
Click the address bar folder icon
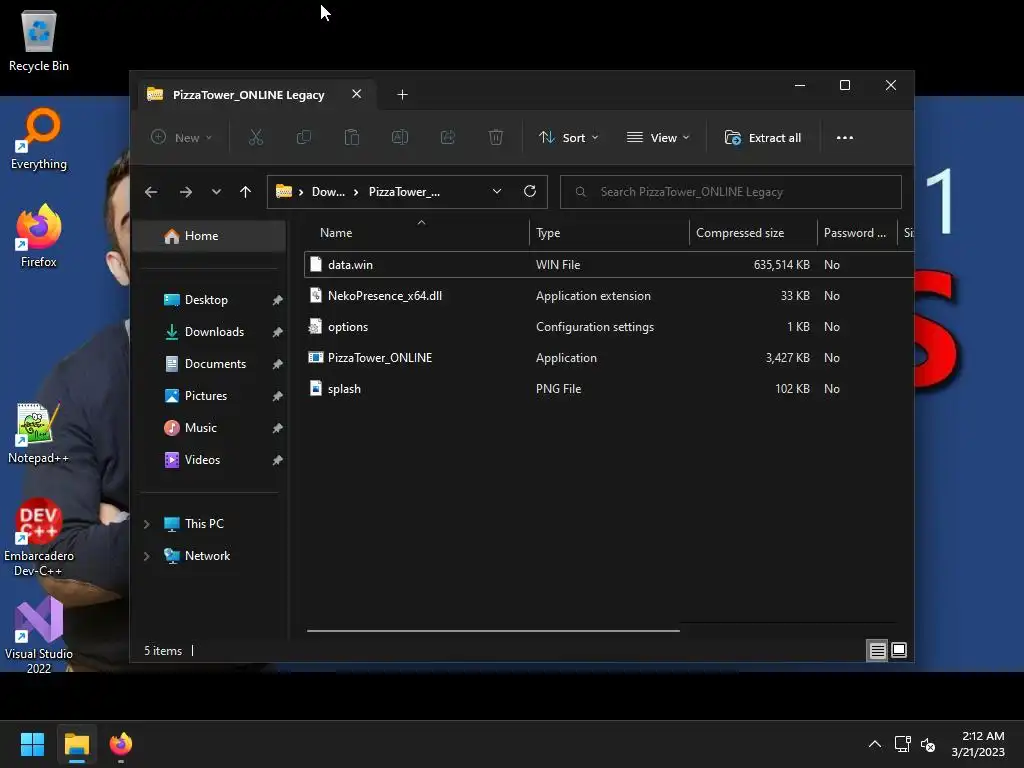tap(283, 191)
